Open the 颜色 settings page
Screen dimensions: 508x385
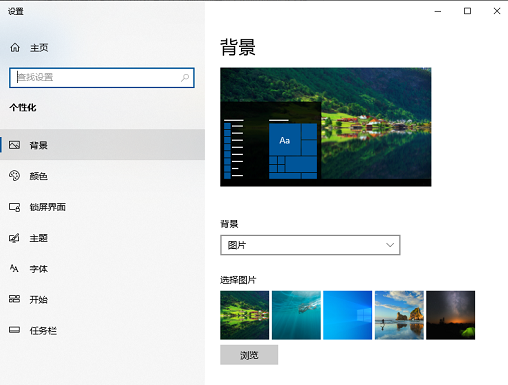(x=102, y=176)
